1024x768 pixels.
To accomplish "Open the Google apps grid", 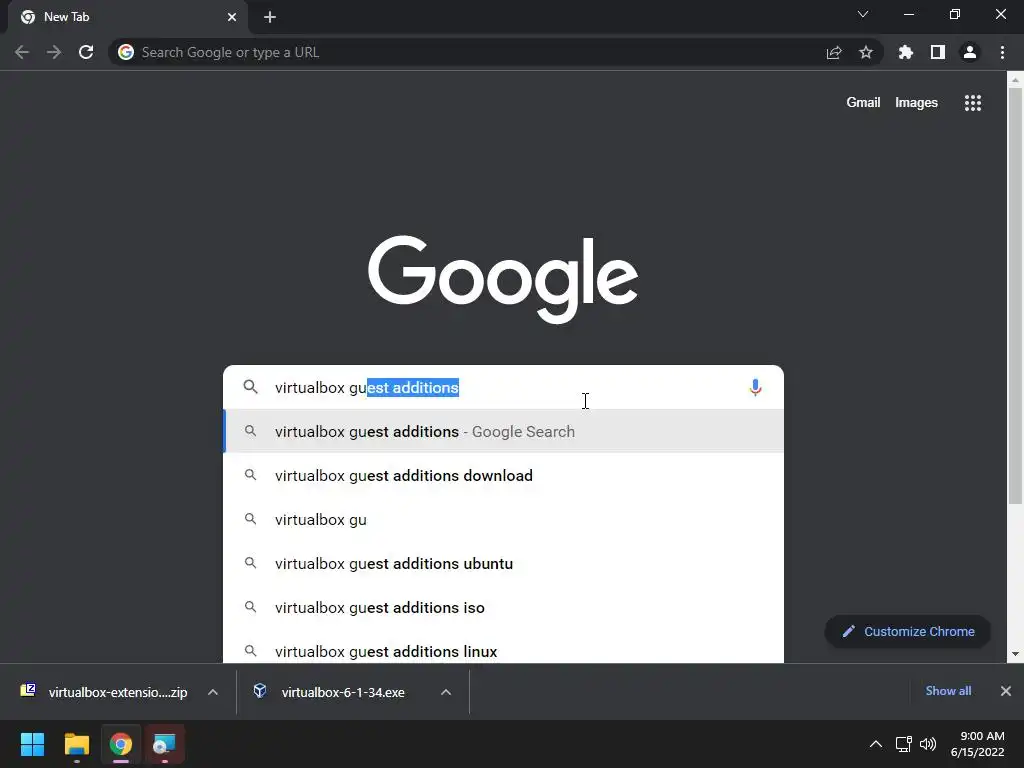I will coord(973,103).
